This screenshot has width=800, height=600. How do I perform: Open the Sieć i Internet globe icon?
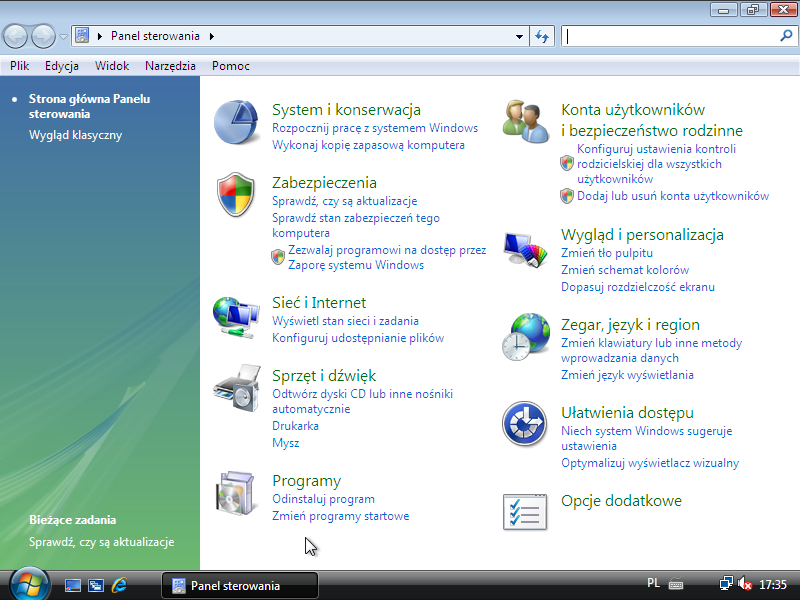[236, 317]
